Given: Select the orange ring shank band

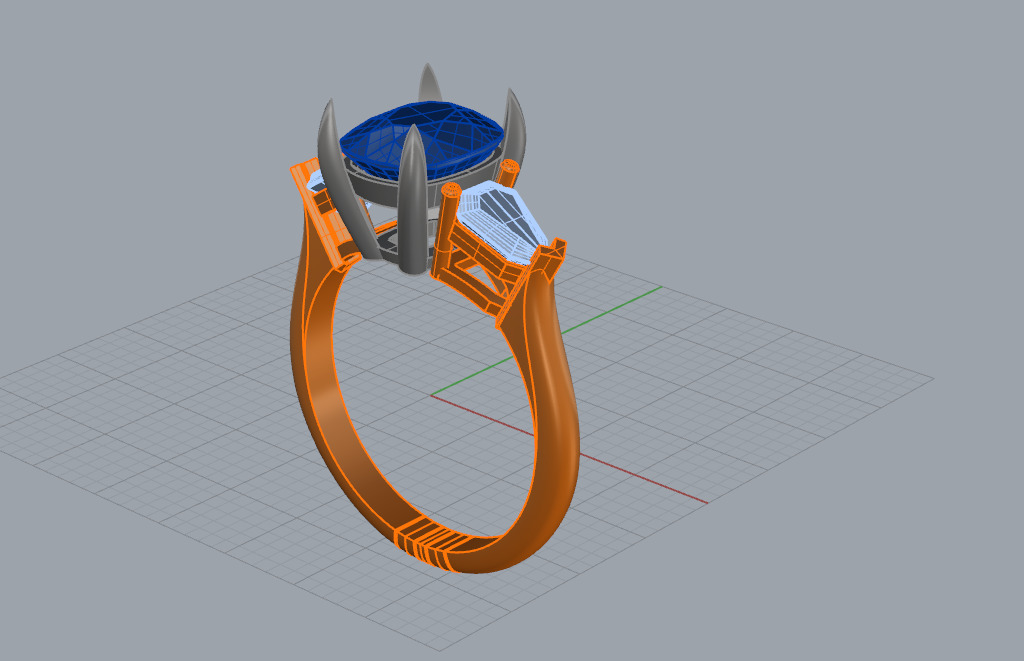Looking at the screenshot, I should [555, 418].
